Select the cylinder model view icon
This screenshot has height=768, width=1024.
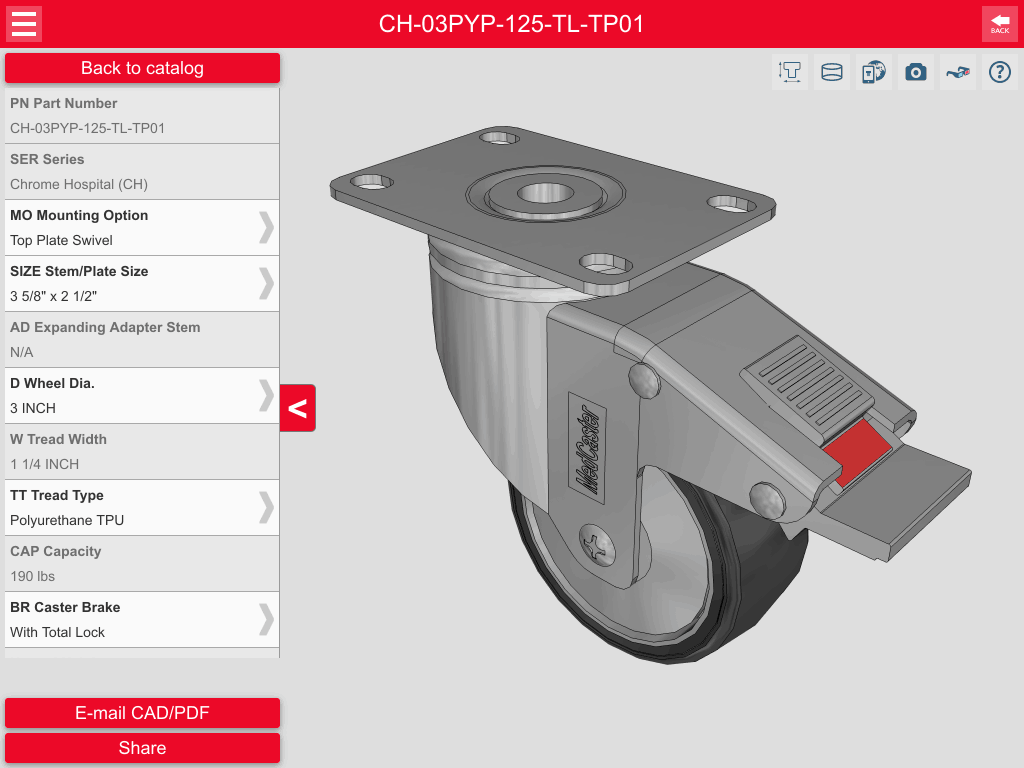click(831, 71)
